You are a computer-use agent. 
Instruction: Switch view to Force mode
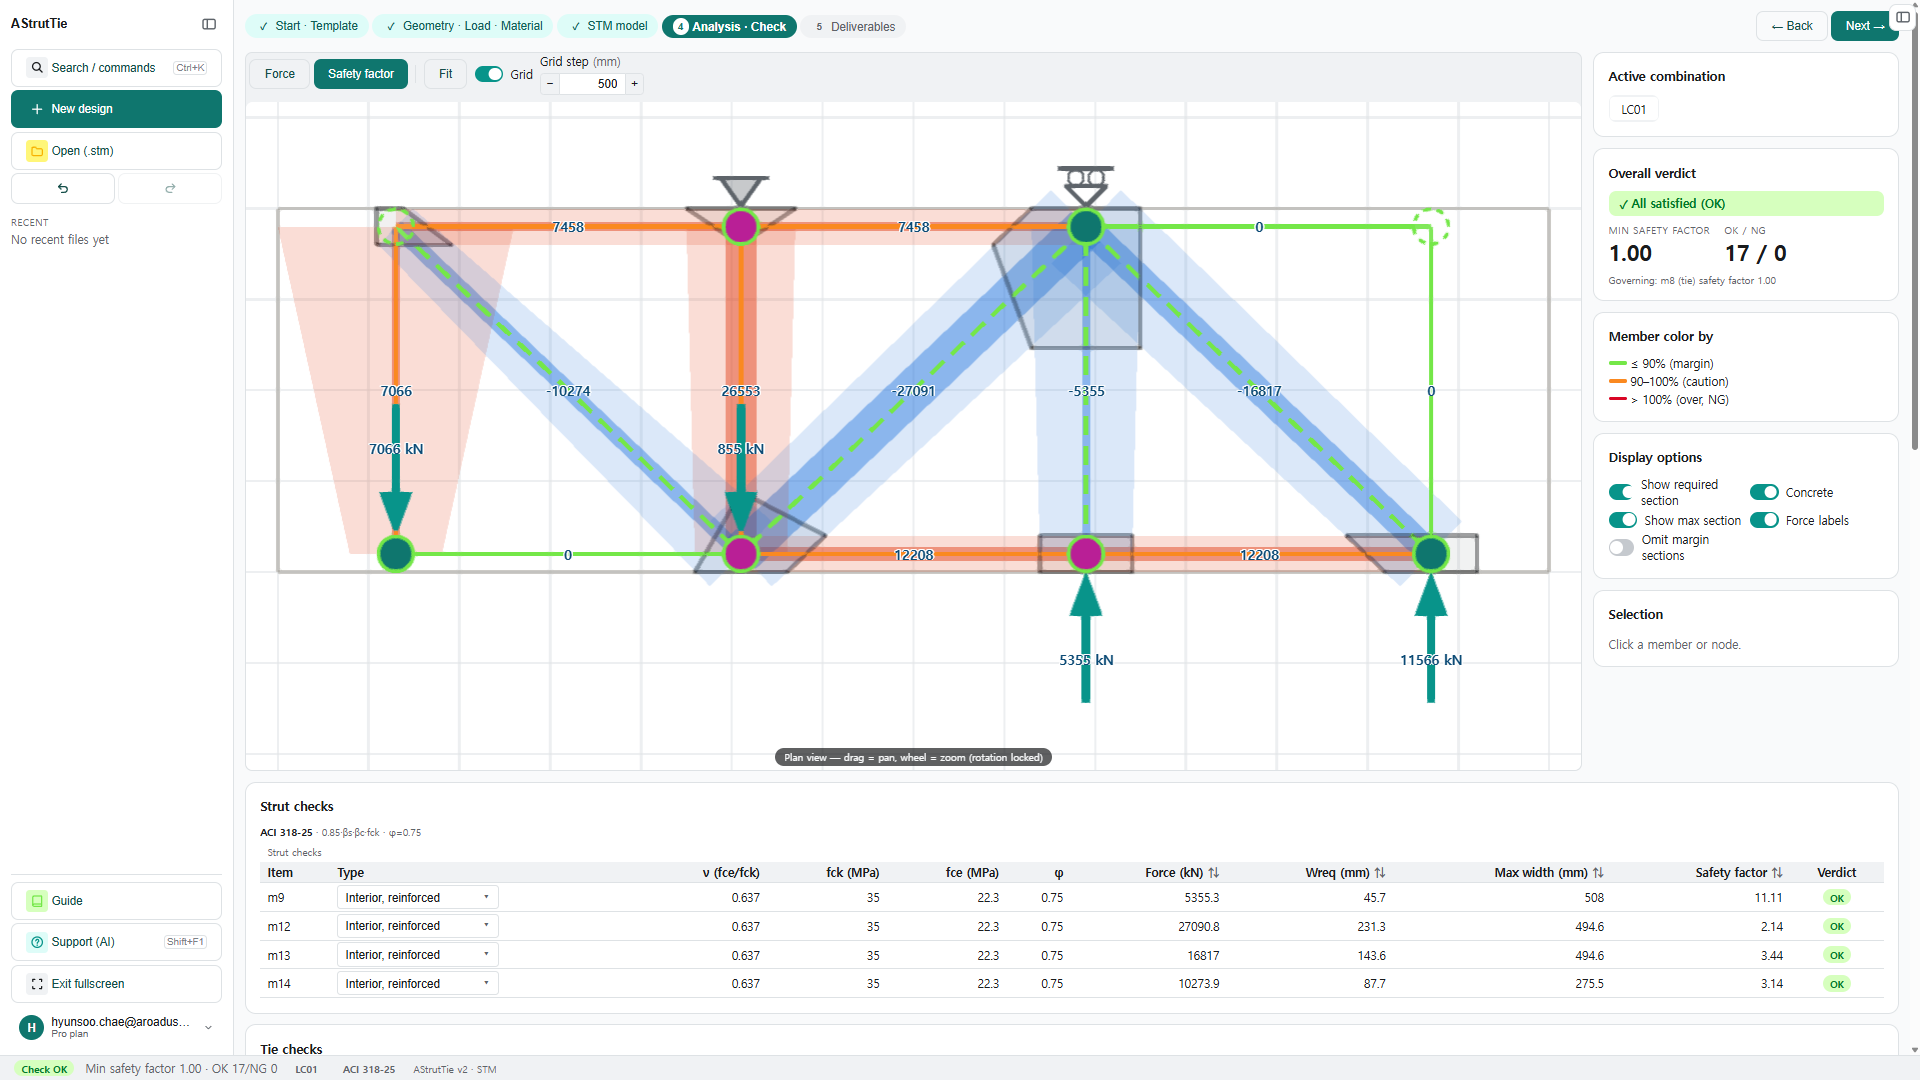(280, 74)
